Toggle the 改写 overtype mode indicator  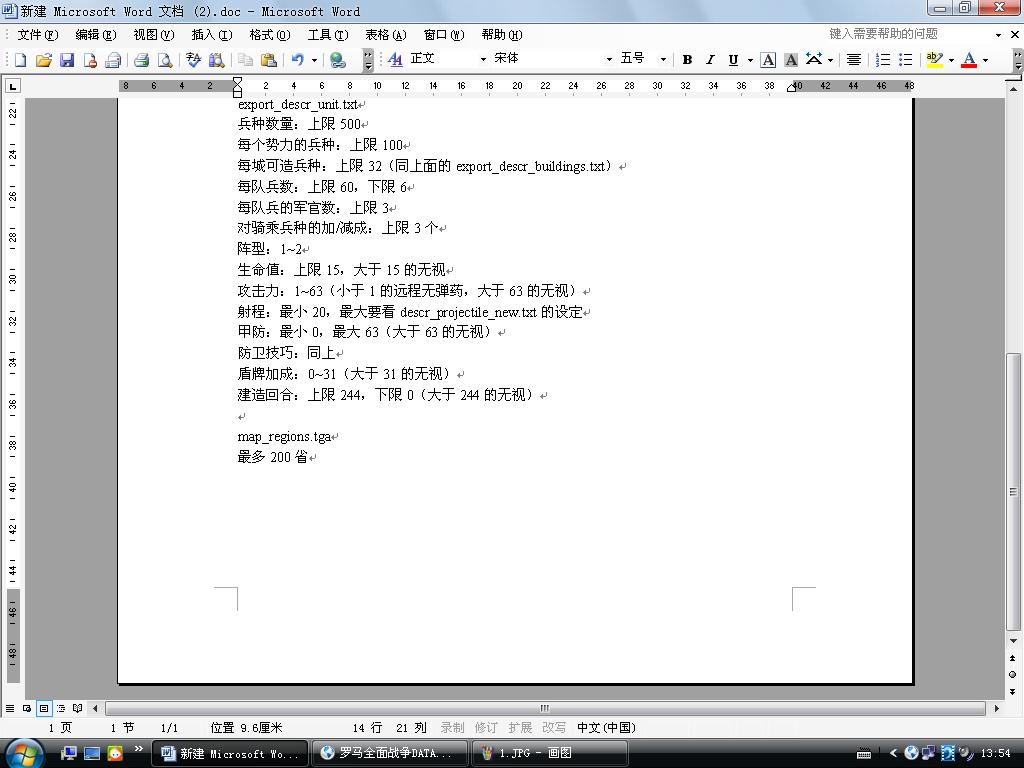tap(553, 728)
